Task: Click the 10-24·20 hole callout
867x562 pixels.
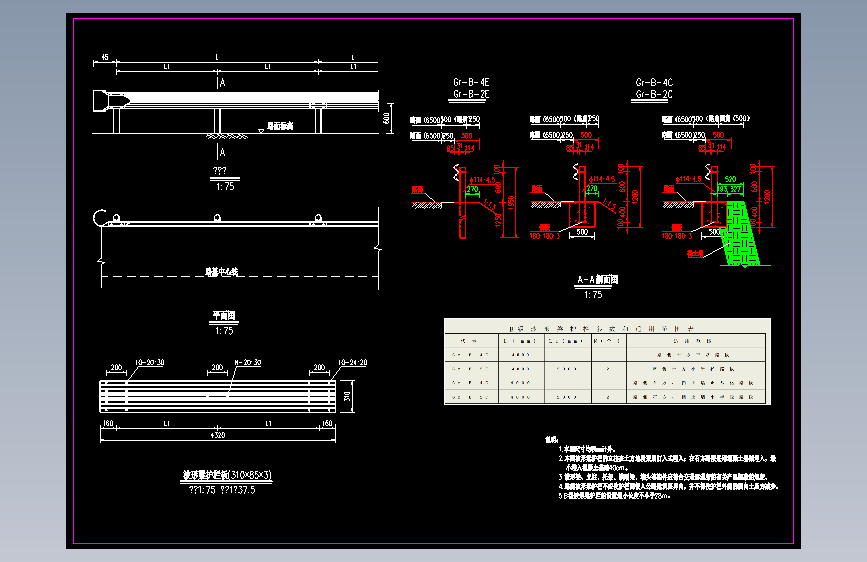Action: click(x=352, y=363)
